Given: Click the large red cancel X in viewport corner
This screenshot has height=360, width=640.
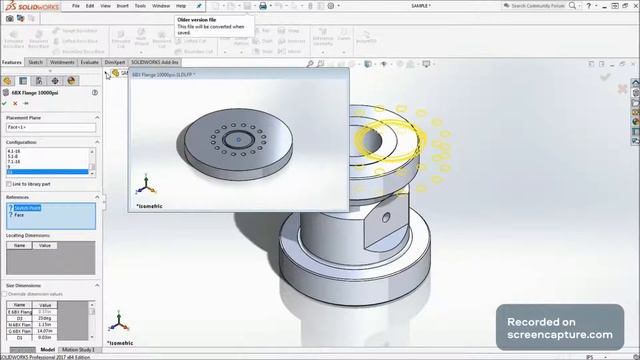Looking at the screenshot, I should (622, 89).
